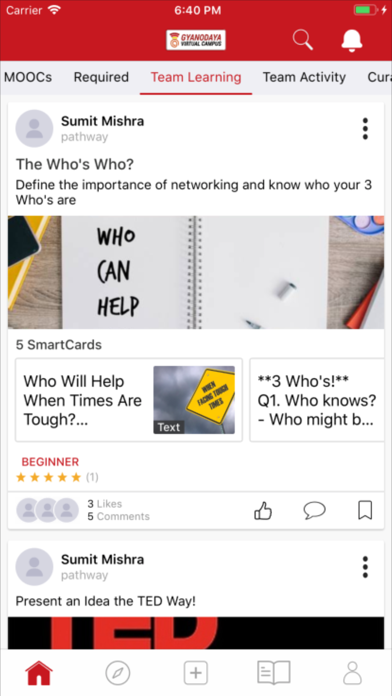The image size is (392, 696).
Task: Select the Team Activity tab
Action: tap(304, 77)
